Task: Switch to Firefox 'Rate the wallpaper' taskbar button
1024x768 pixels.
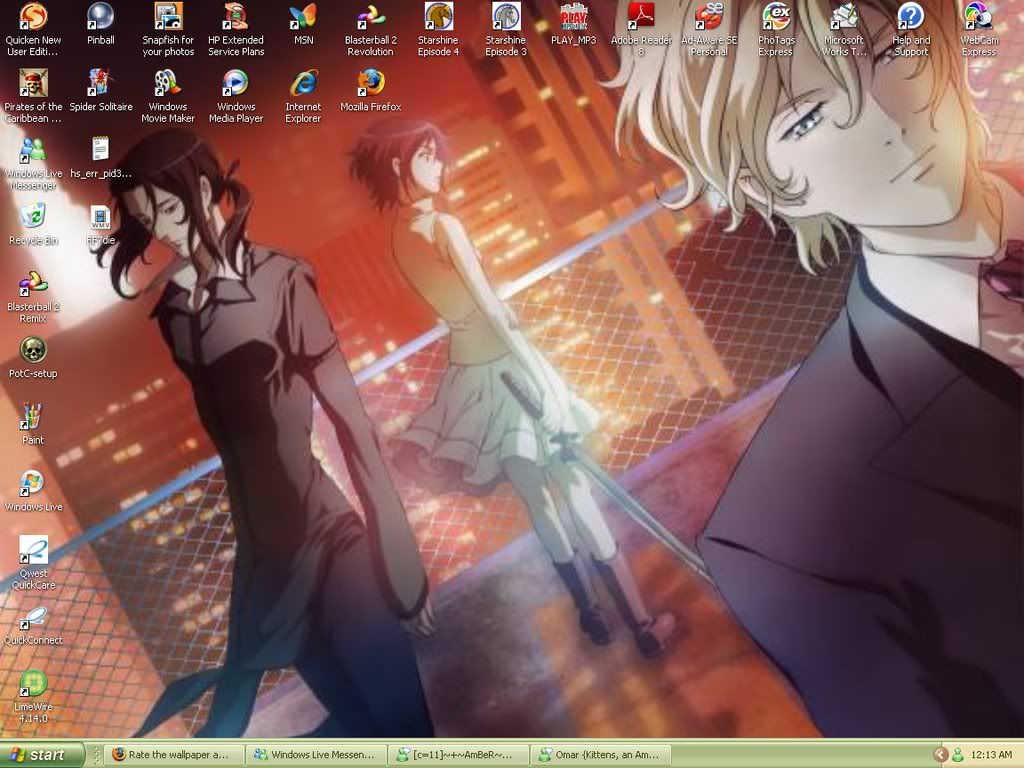Action: [174, 755]
